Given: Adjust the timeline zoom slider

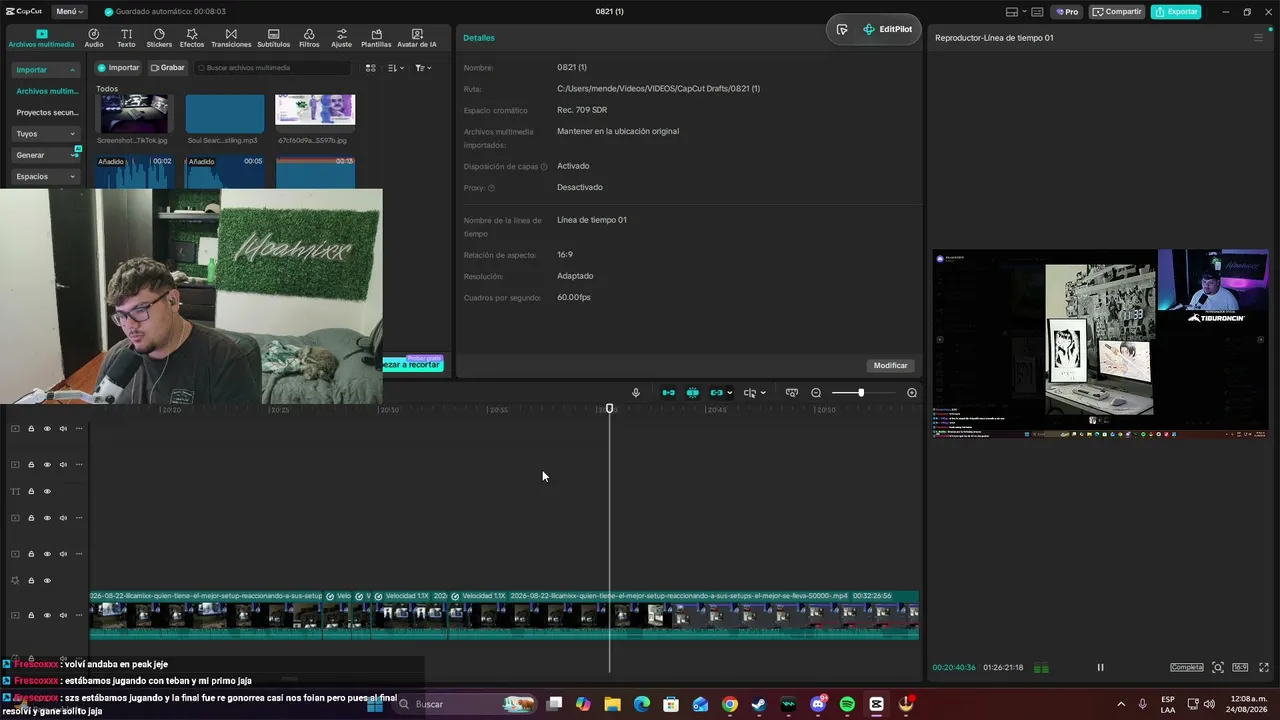Looking at the screenshot, I should [x=860, y=393].
